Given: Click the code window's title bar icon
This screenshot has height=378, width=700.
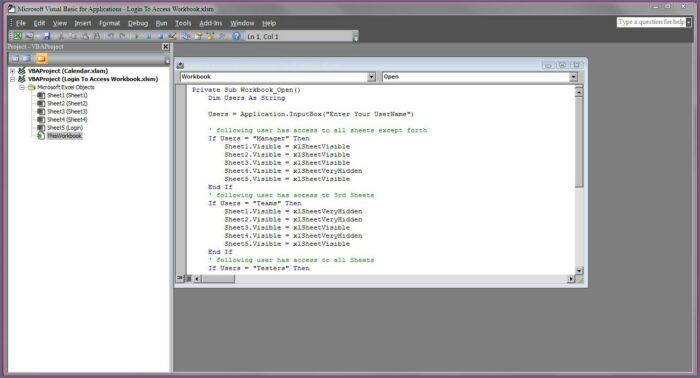Looking at the screenshot, I should (180, 65).
